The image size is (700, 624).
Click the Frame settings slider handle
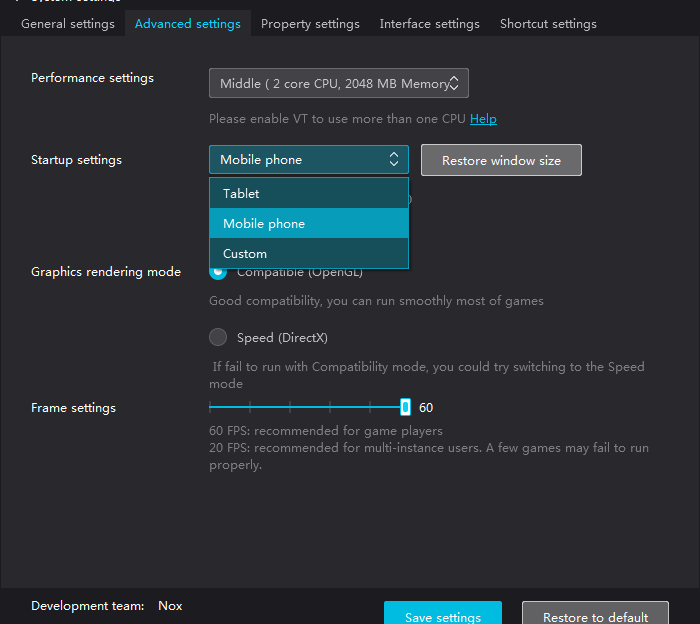tap(405, 407)
